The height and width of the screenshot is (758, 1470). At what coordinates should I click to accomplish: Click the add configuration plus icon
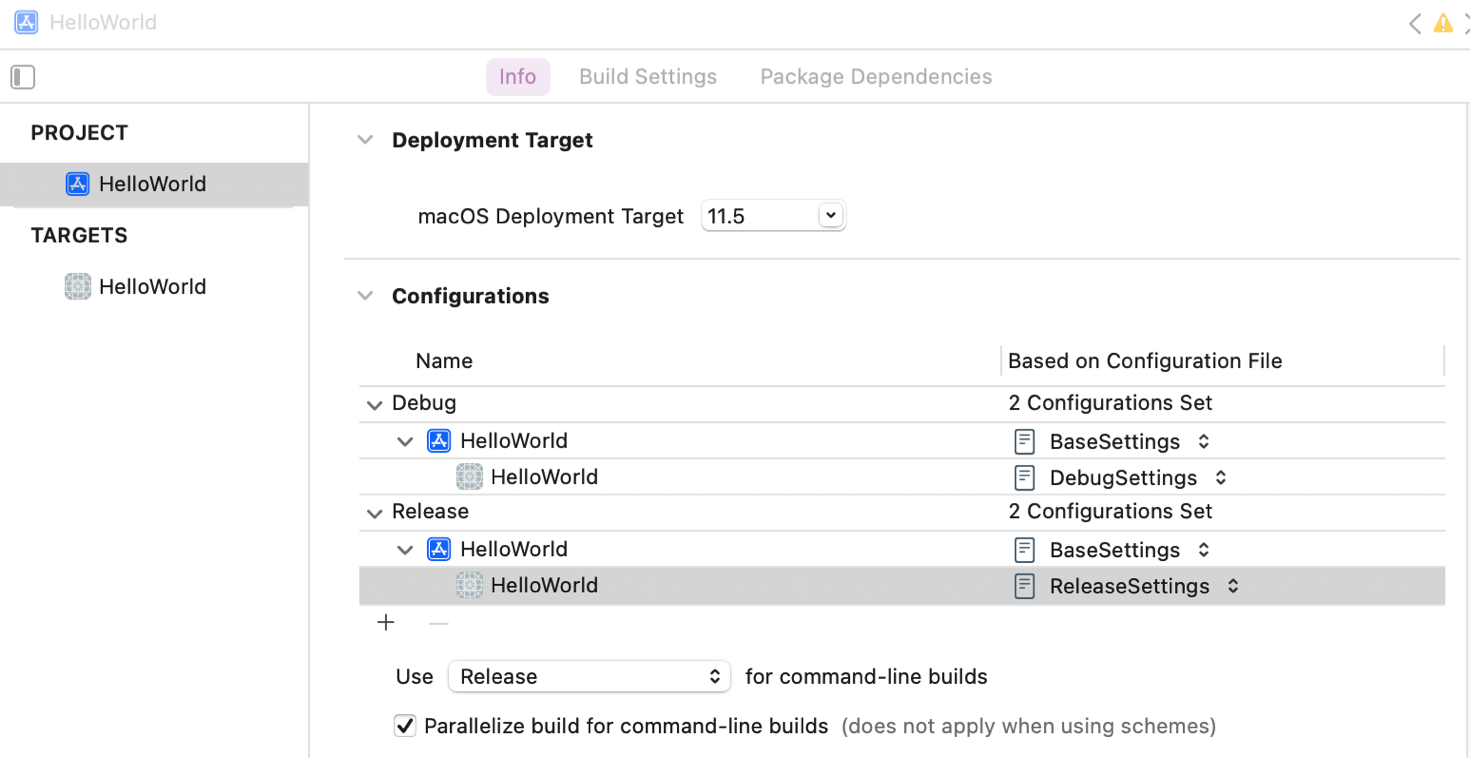(x=386, y=623)
